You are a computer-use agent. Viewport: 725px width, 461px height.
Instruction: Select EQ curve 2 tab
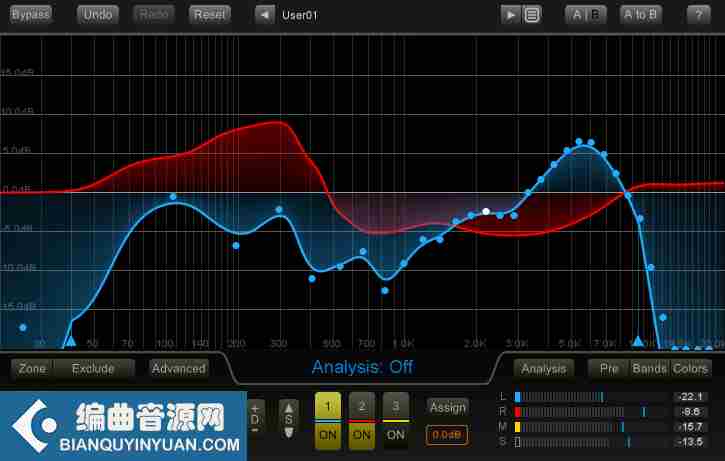[362, 406]
